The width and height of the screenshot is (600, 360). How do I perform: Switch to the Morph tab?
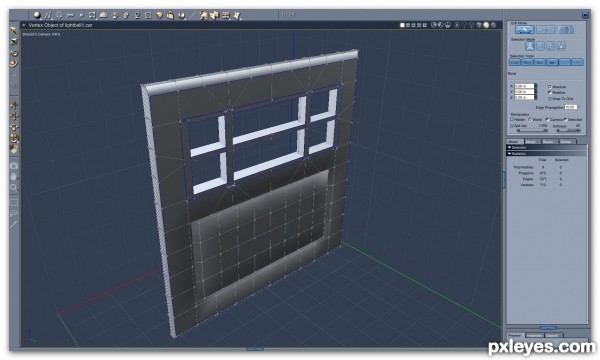[531, 142]
